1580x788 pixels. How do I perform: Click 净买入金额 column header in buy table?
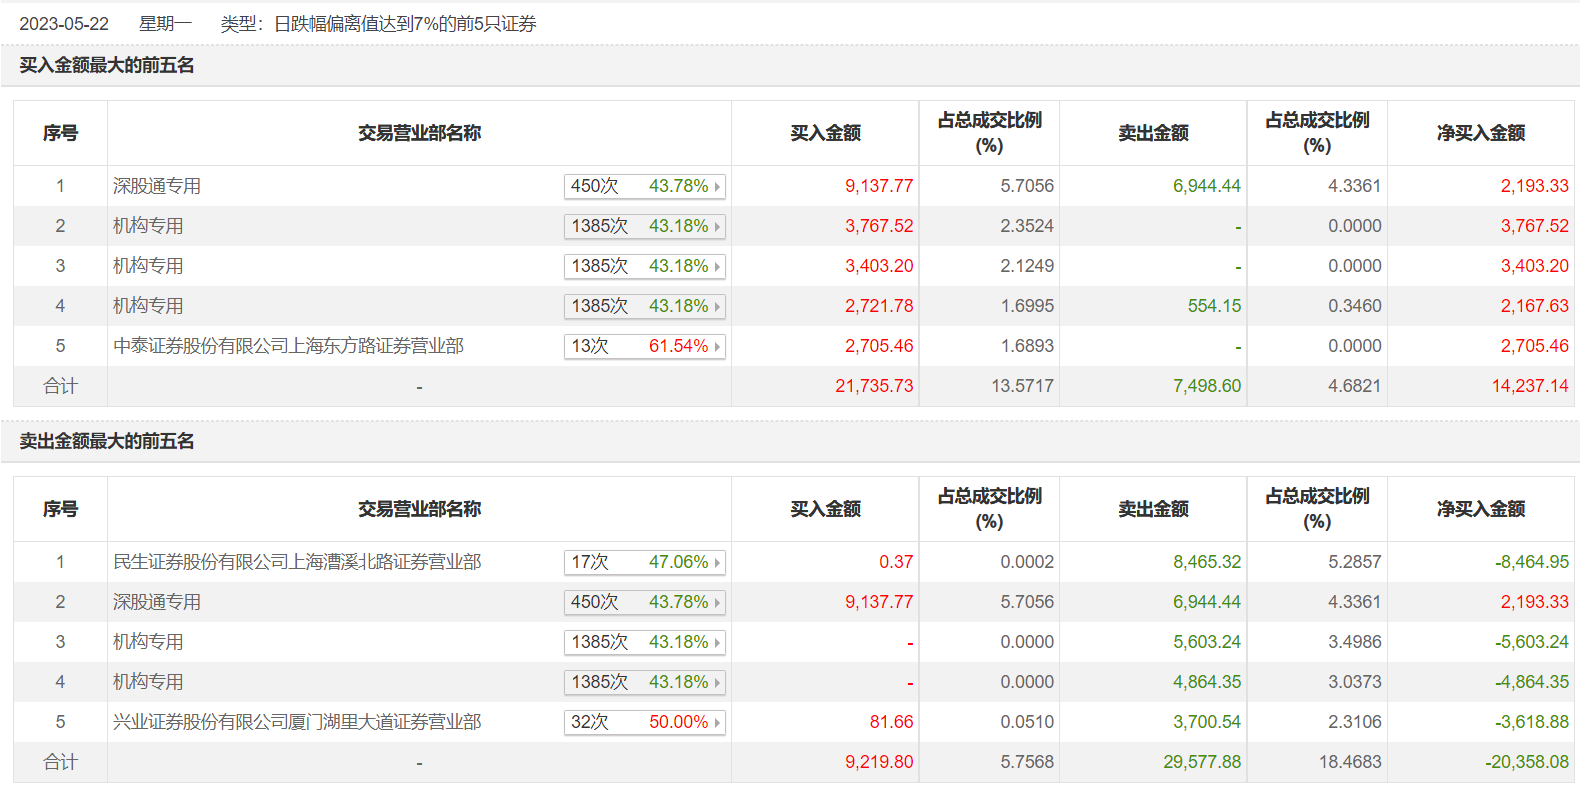[x=1480, y=133]
